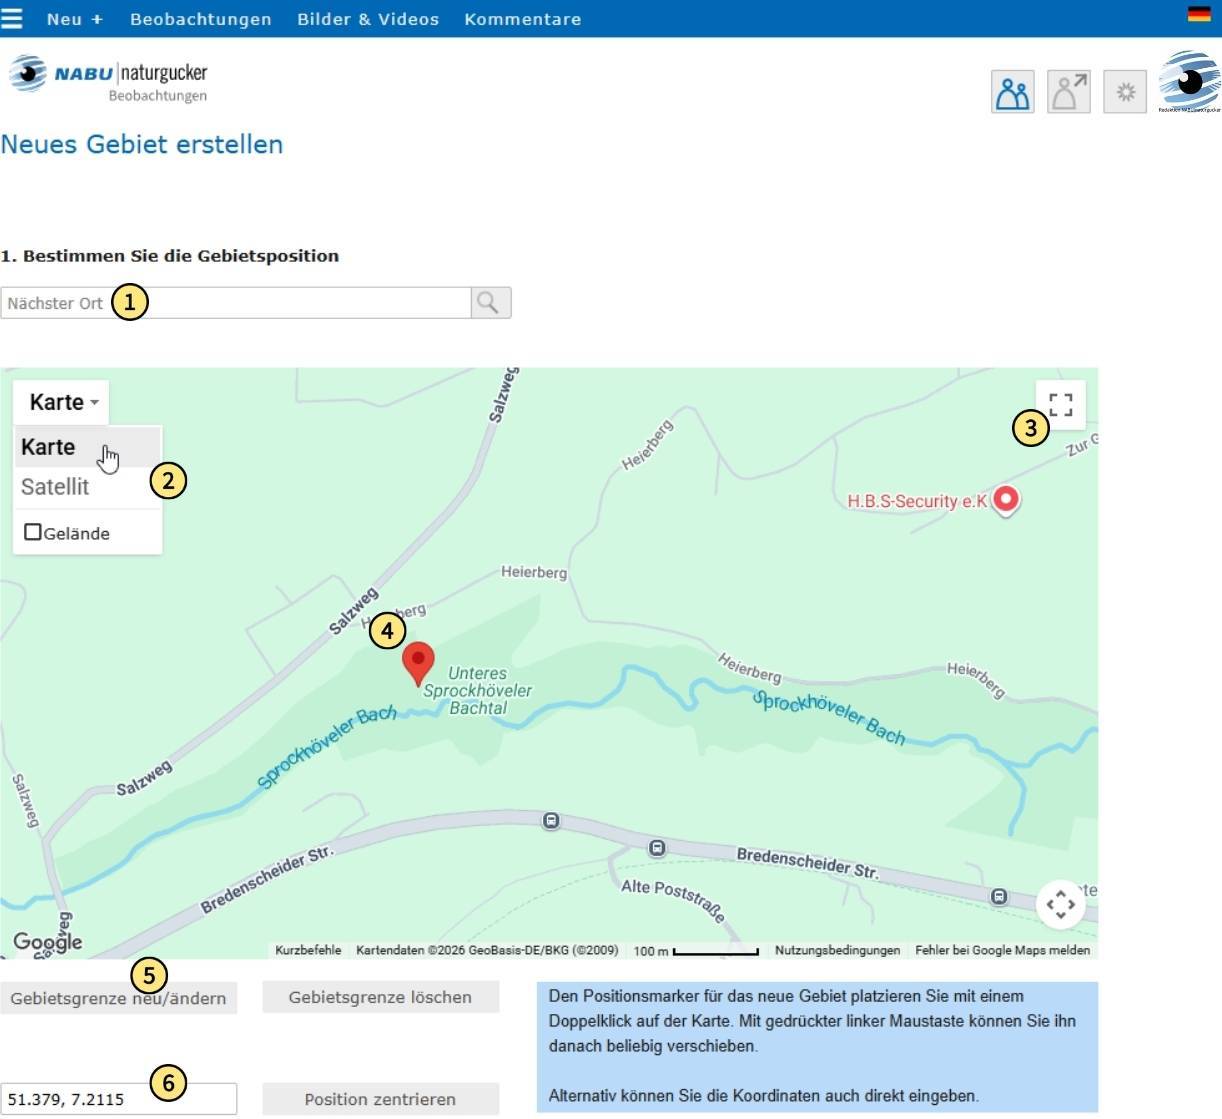The width and height of the screenshot is (1222, 1119).
Task: Click Position zentrieren button
Action: coord(380,1099)
